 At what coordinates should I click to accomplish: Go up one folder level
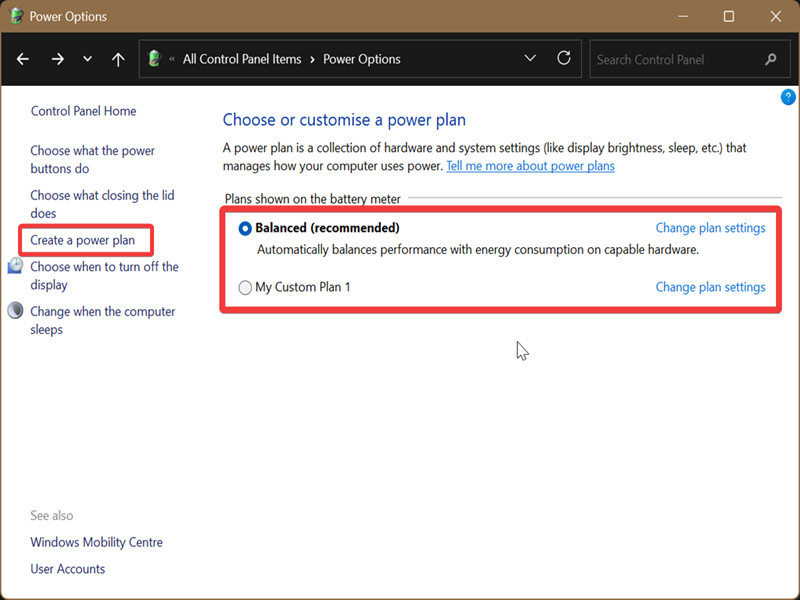pos(118,59)
